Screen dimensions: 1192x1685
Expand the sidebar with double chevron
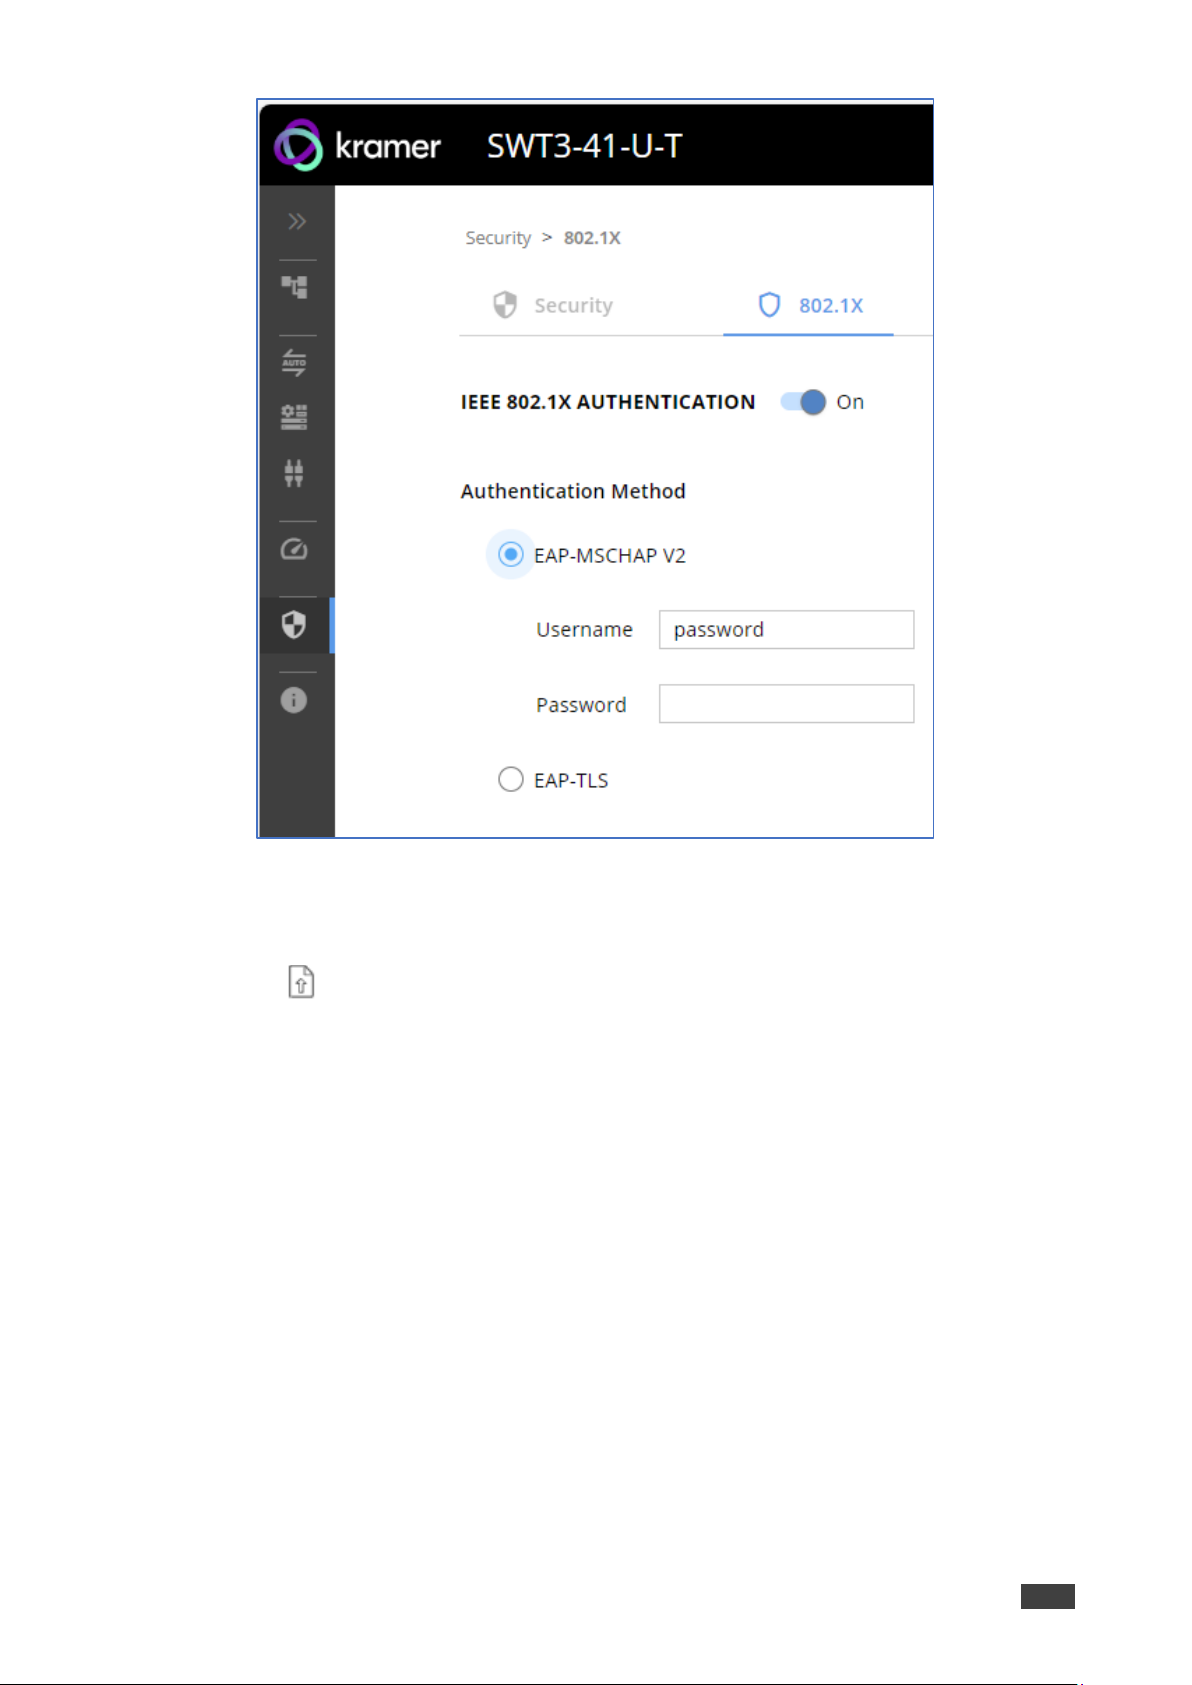(x=296, y=221)
